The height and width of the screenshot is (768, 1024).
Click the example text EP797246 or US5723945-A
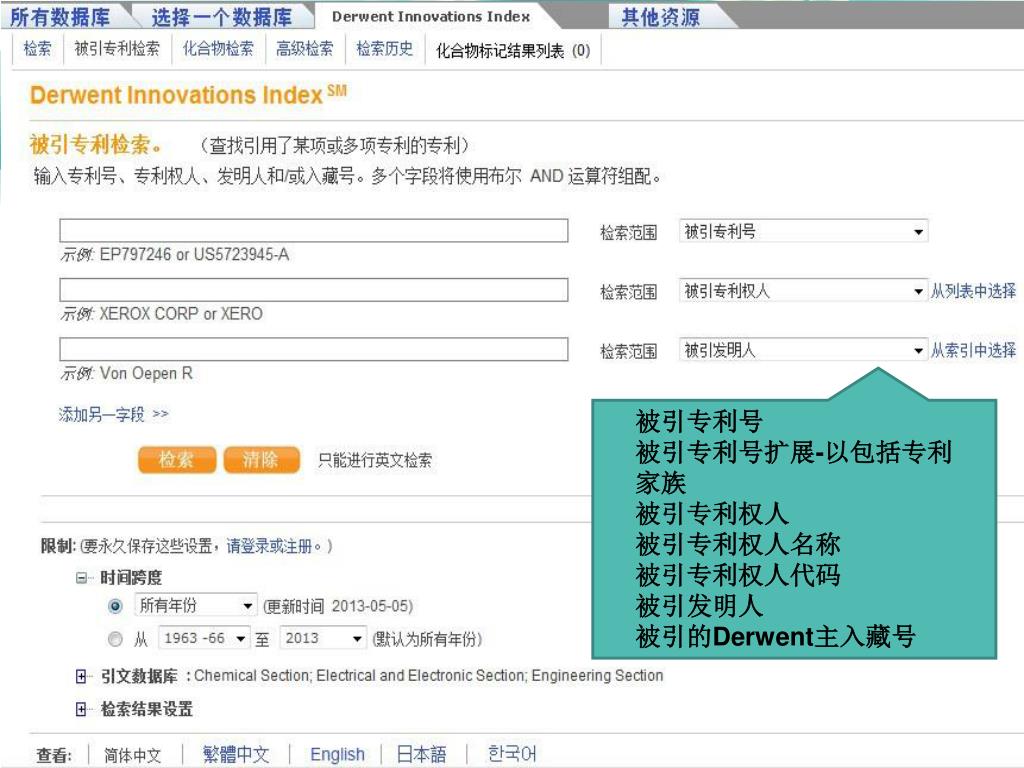194,254
